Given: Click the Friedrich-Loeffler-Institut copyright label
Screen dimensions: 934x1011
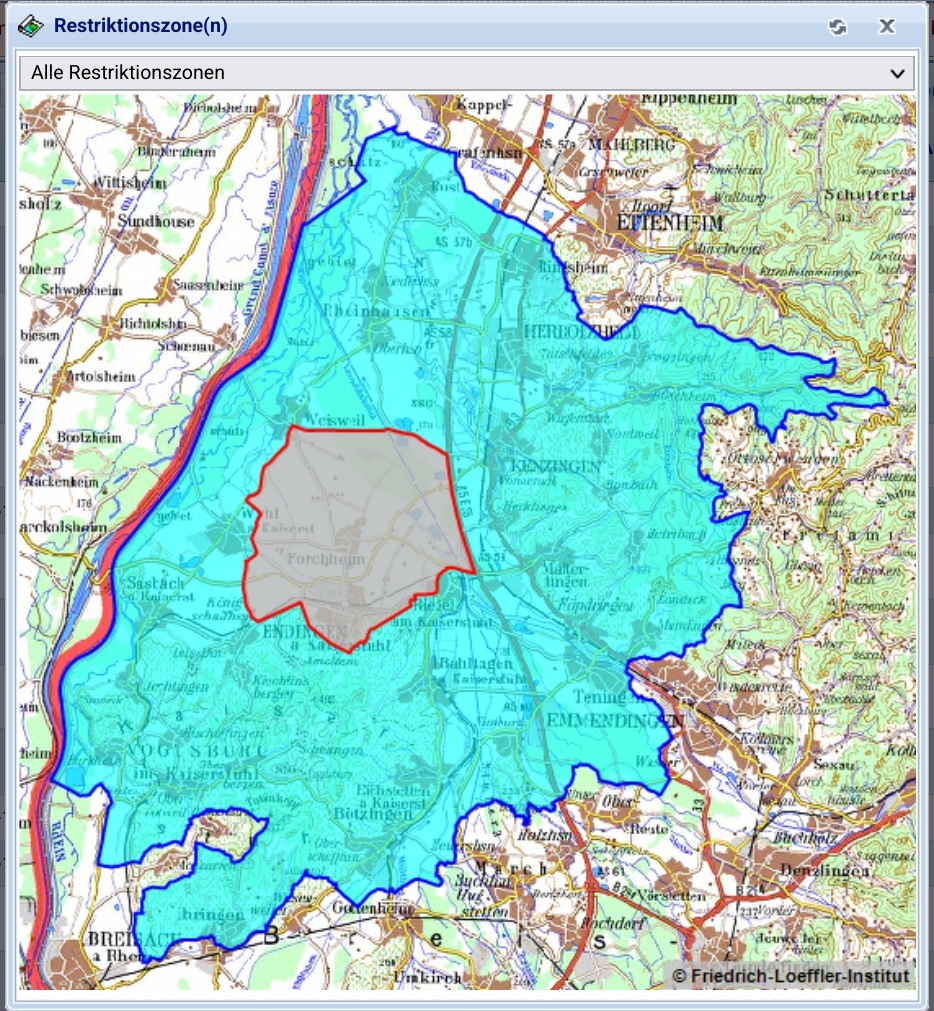Looking at the screenshot, I should click(x=790, y=975).
